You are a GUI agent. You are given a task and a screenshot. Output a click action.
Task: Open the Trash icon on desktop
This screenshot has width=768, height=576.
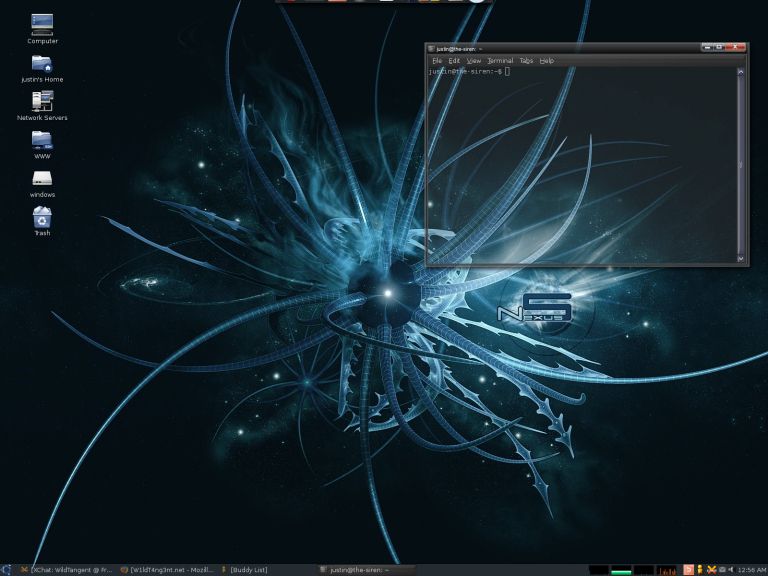[42, 221]
